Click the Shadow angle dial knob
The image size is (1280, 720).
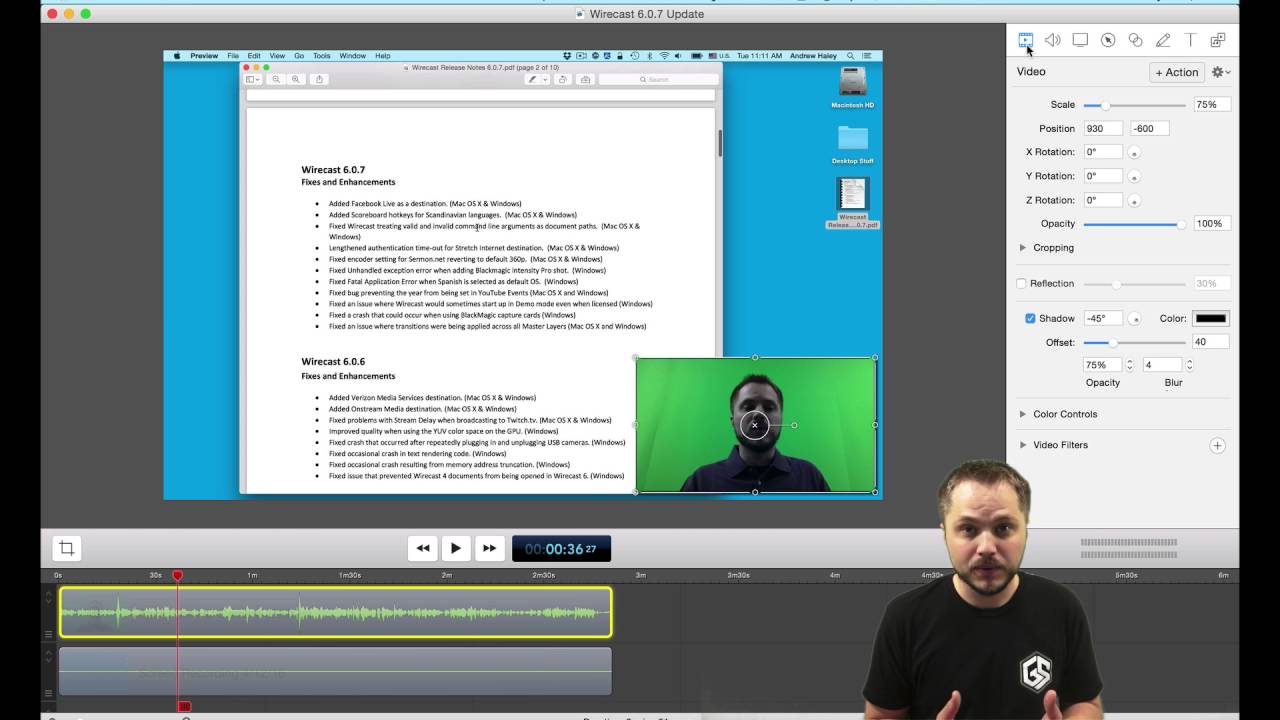point(1135,319)
